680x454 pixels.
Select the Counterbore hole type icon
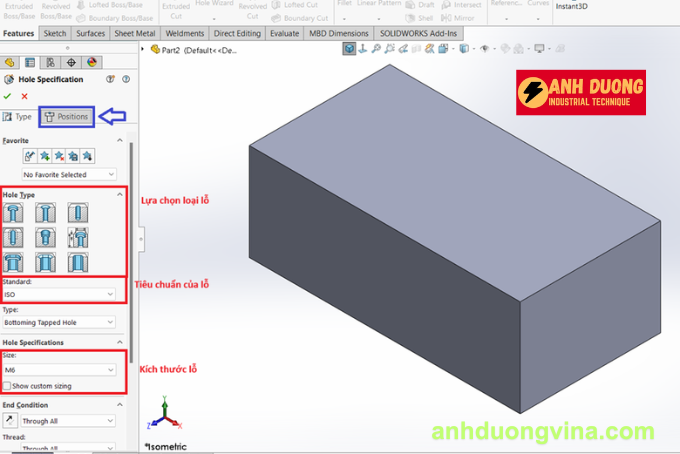click(x=14, y=212)
